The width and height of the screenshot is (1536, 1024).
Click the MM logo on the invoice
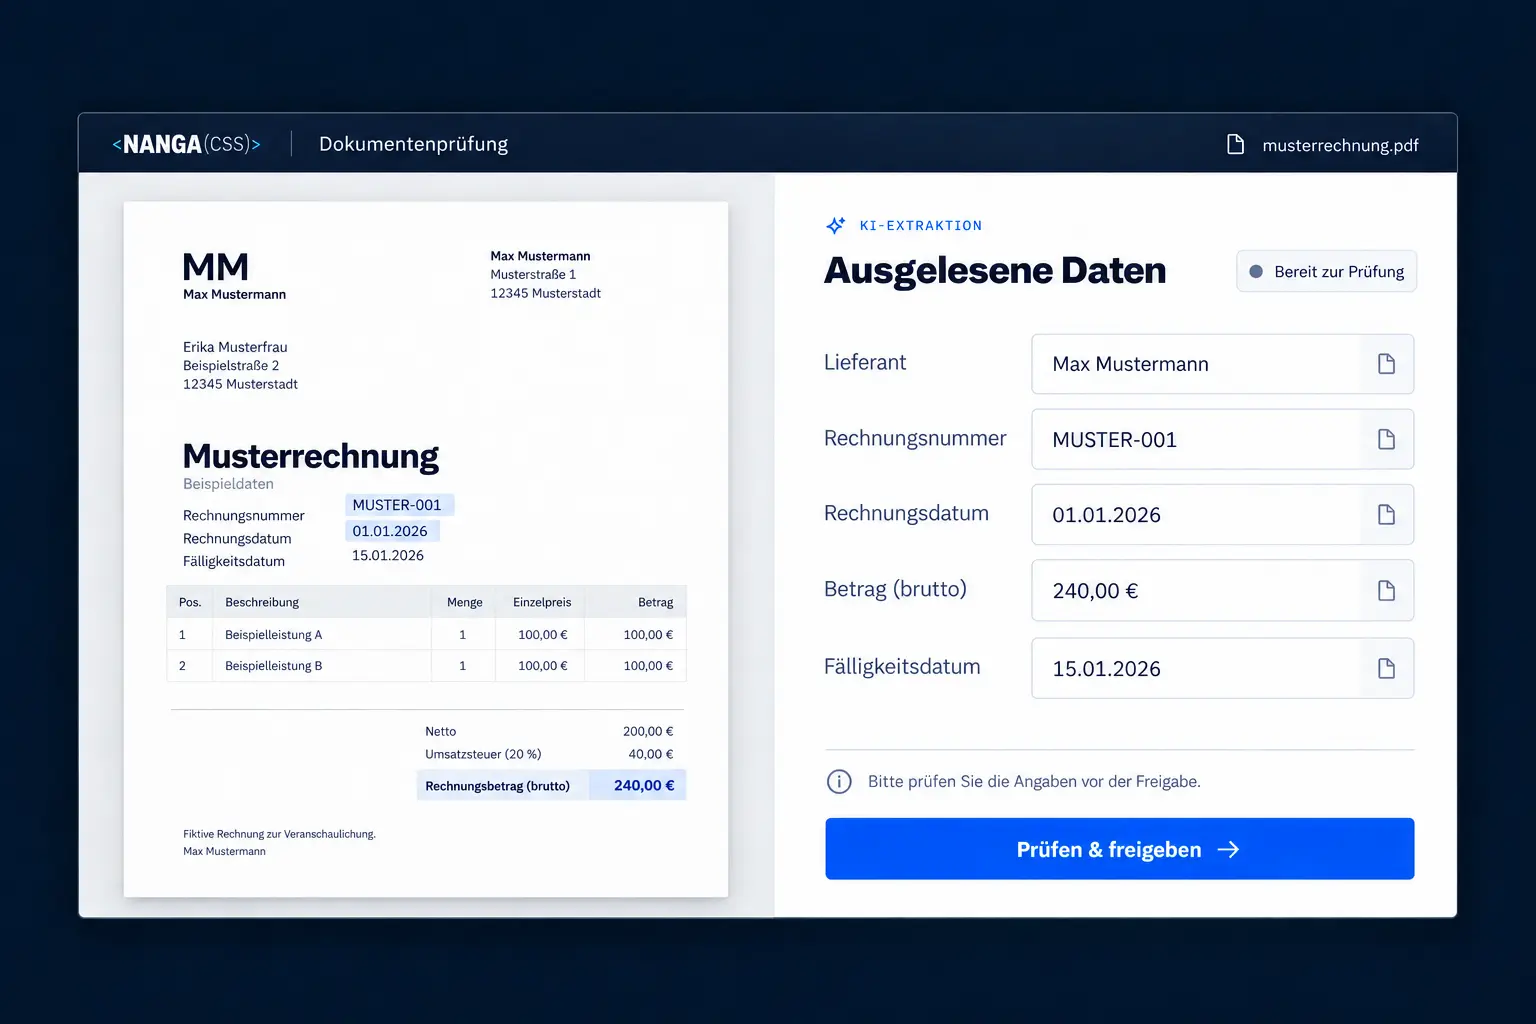tap(215, 267)
